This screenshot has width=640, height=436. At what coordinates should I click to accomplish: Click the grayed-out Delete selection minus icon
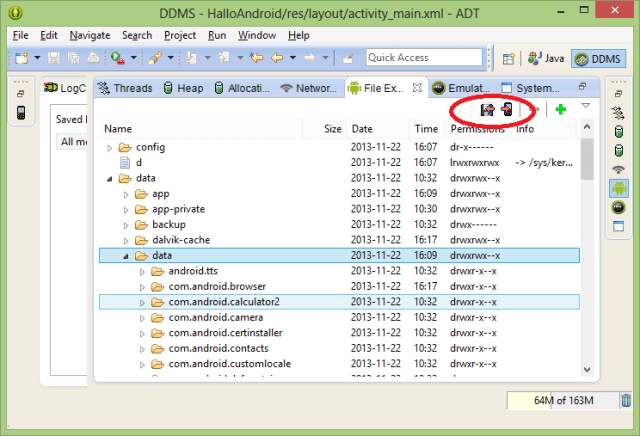pos(533,109)
